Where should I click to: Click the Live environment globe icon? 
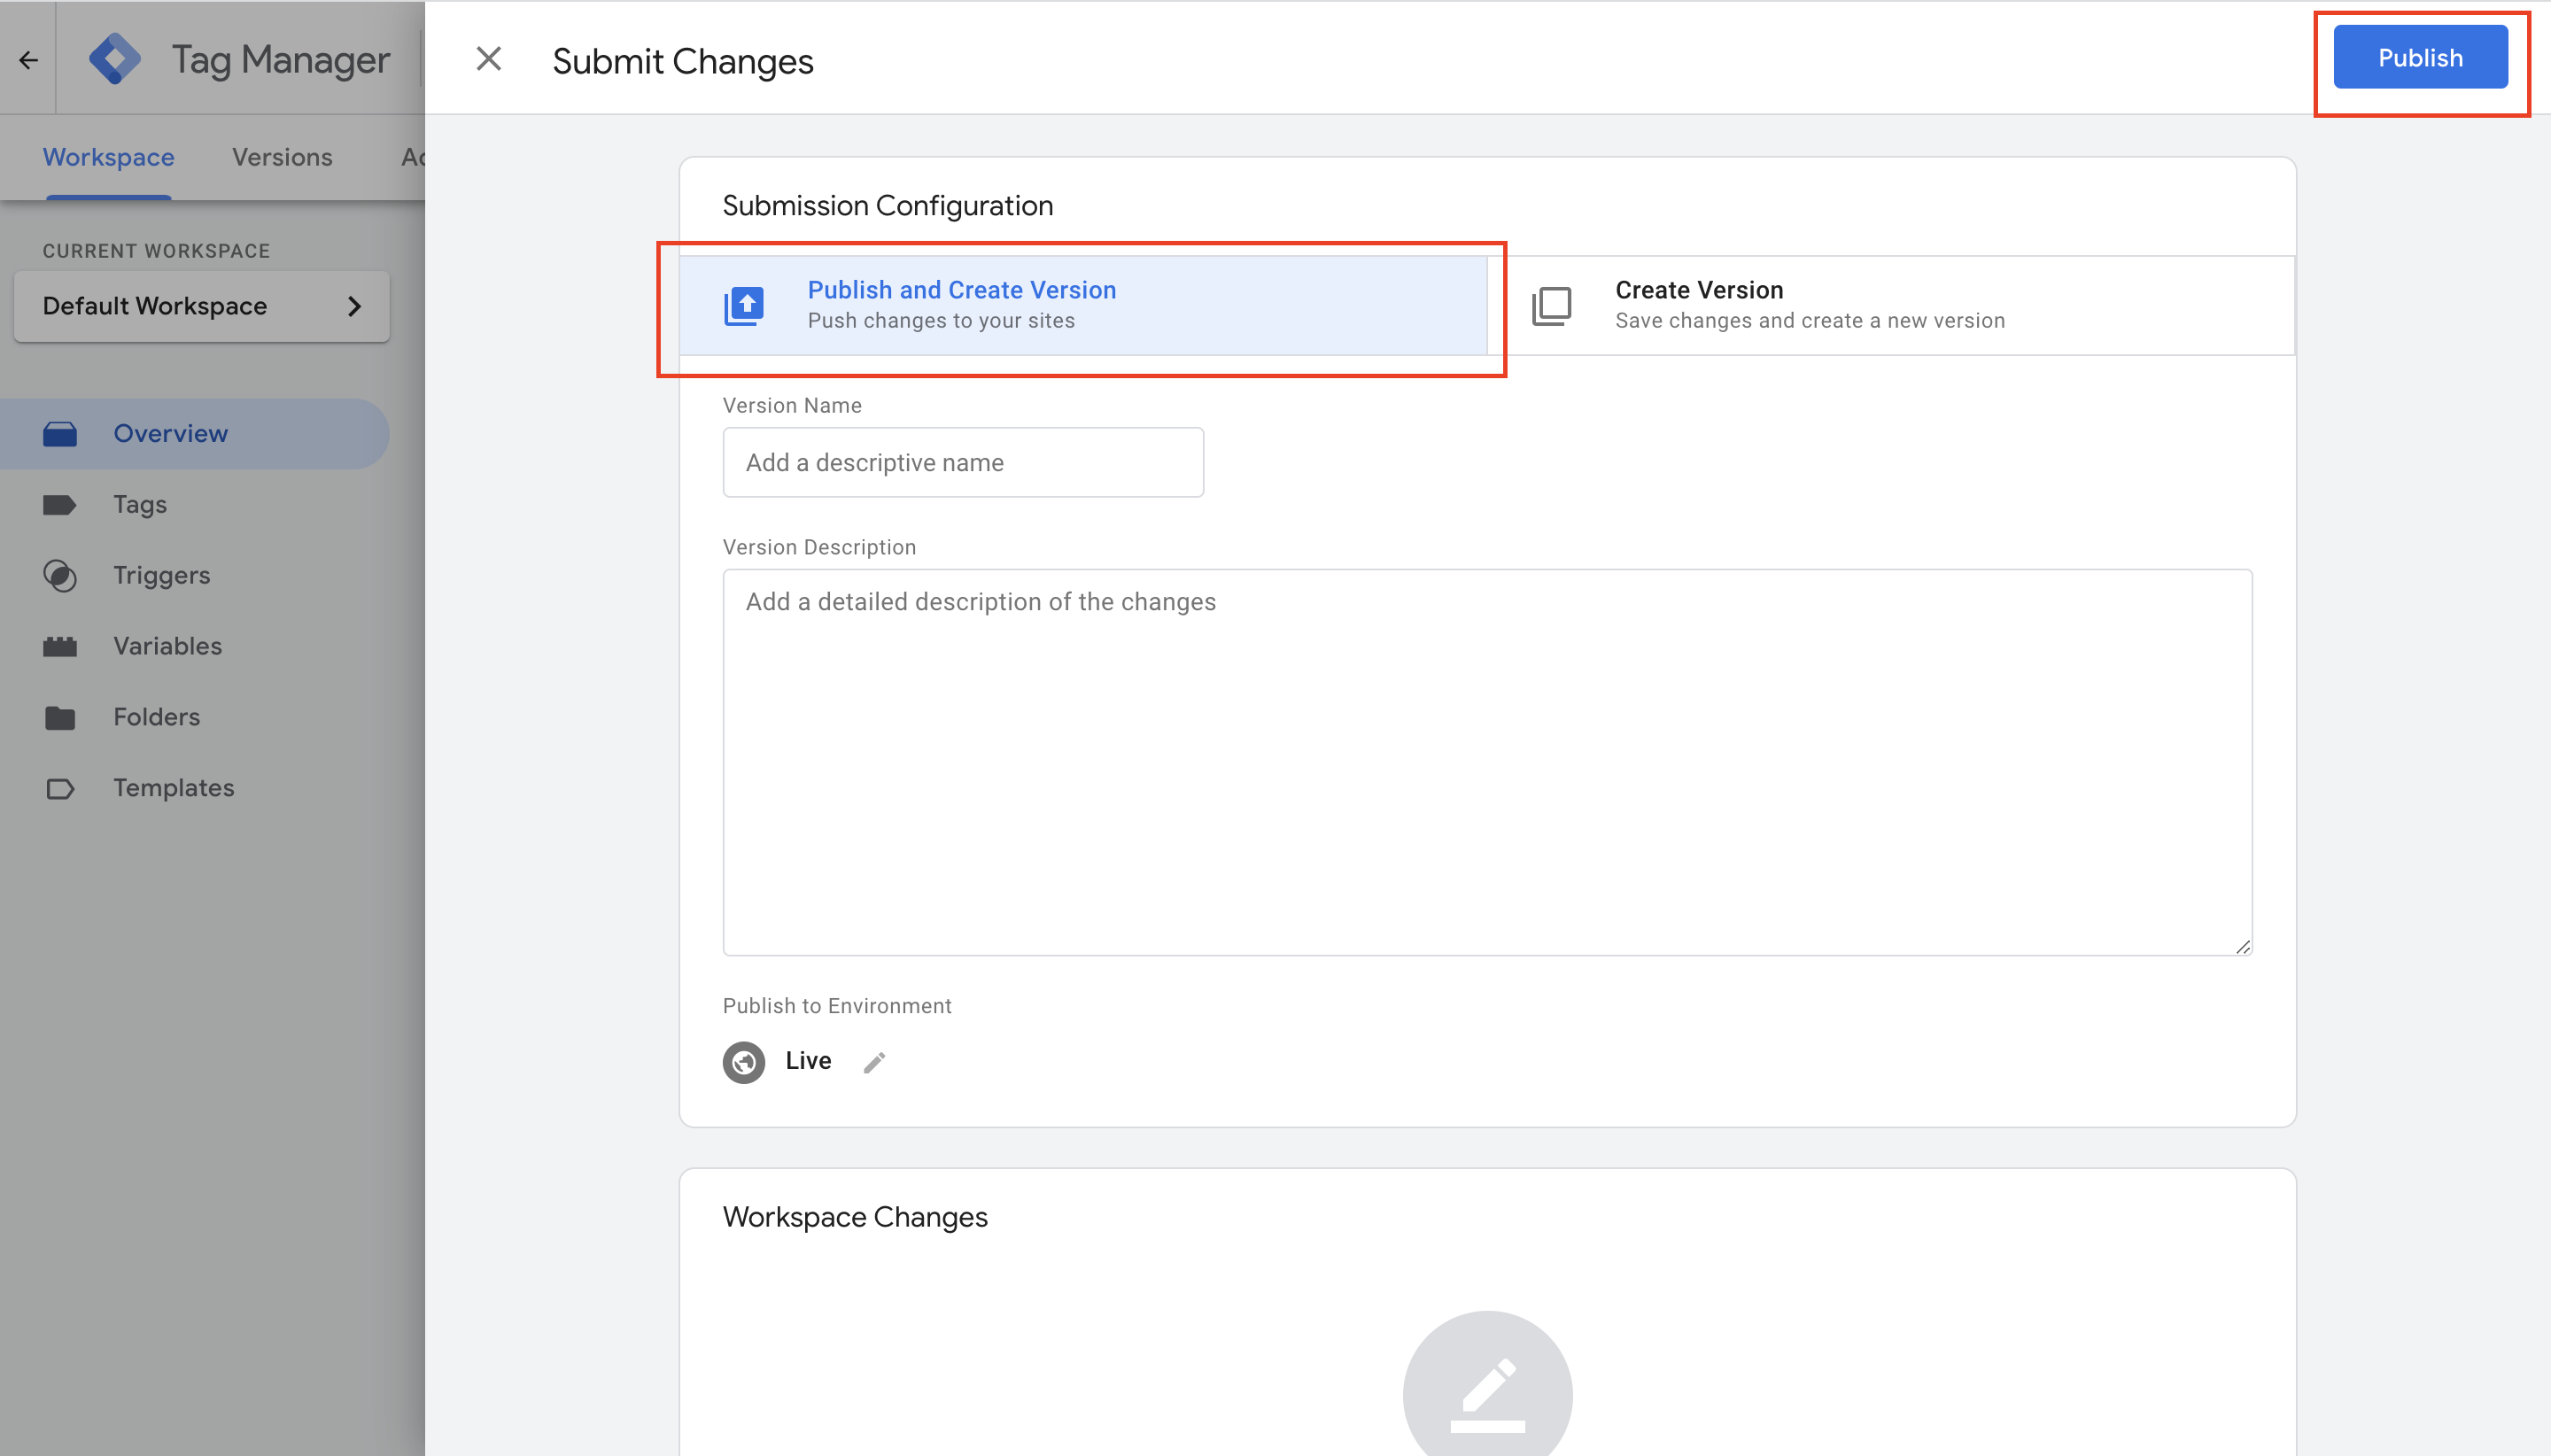pyautogui.click(x=744, y=1062)
